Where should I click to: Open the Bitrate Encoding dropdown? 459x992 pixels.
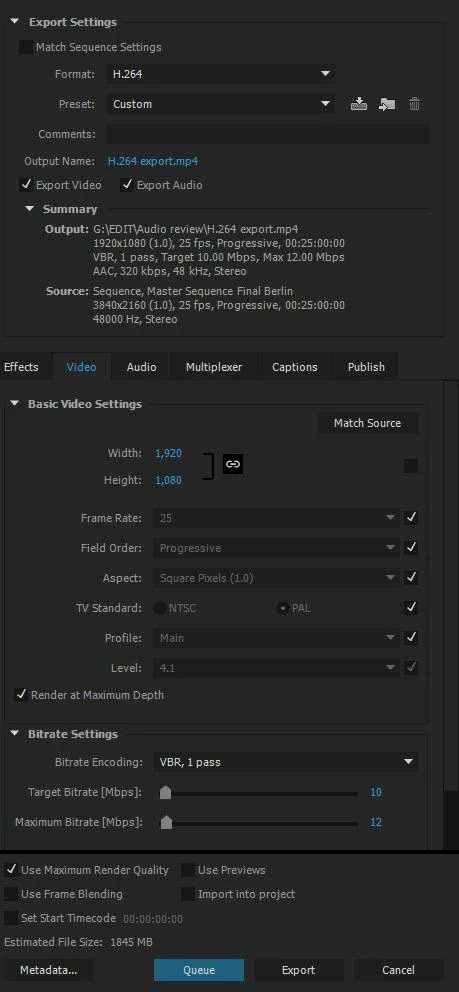[285, 762]
